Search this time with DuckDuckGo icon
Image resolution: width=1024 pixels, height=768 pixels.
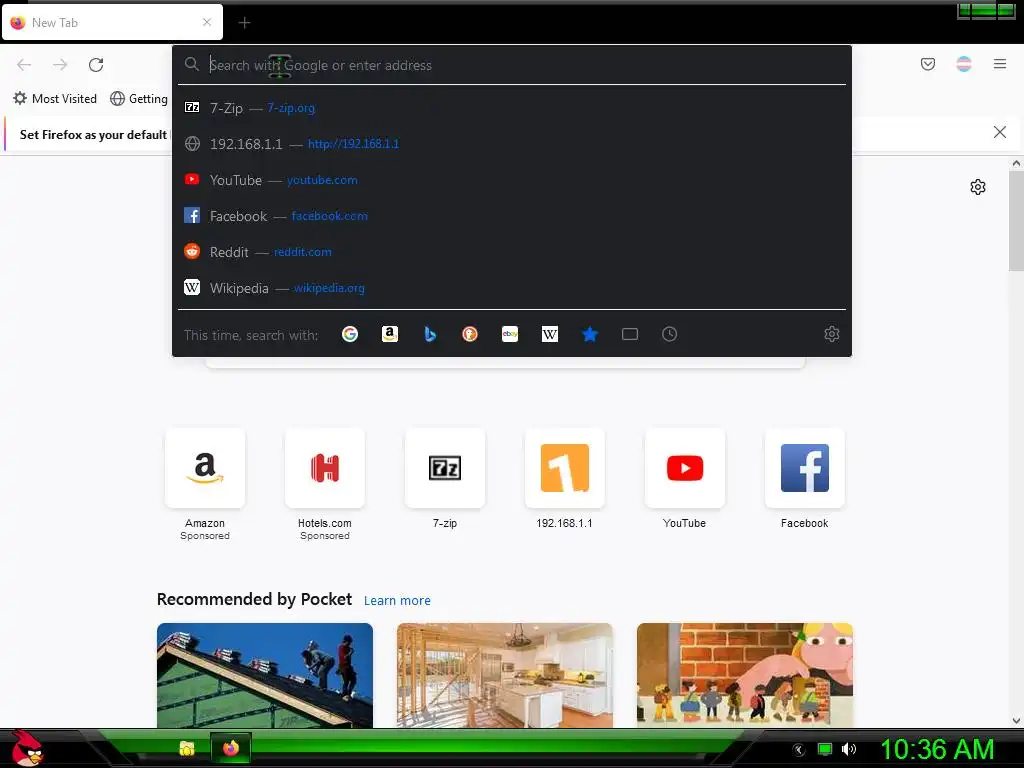[470, 334]
